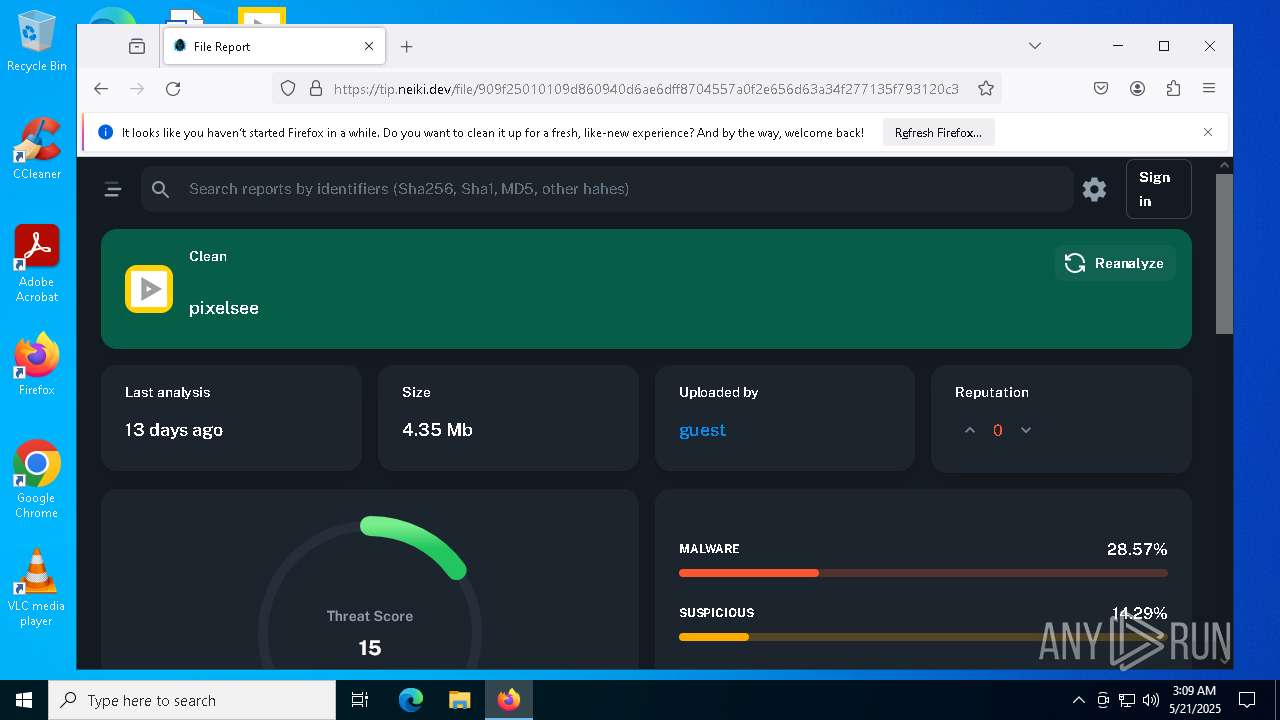Open the Recycle Bin desktop icon
The height and width of the screenshot is (720, 1280).
pos(37,41)
